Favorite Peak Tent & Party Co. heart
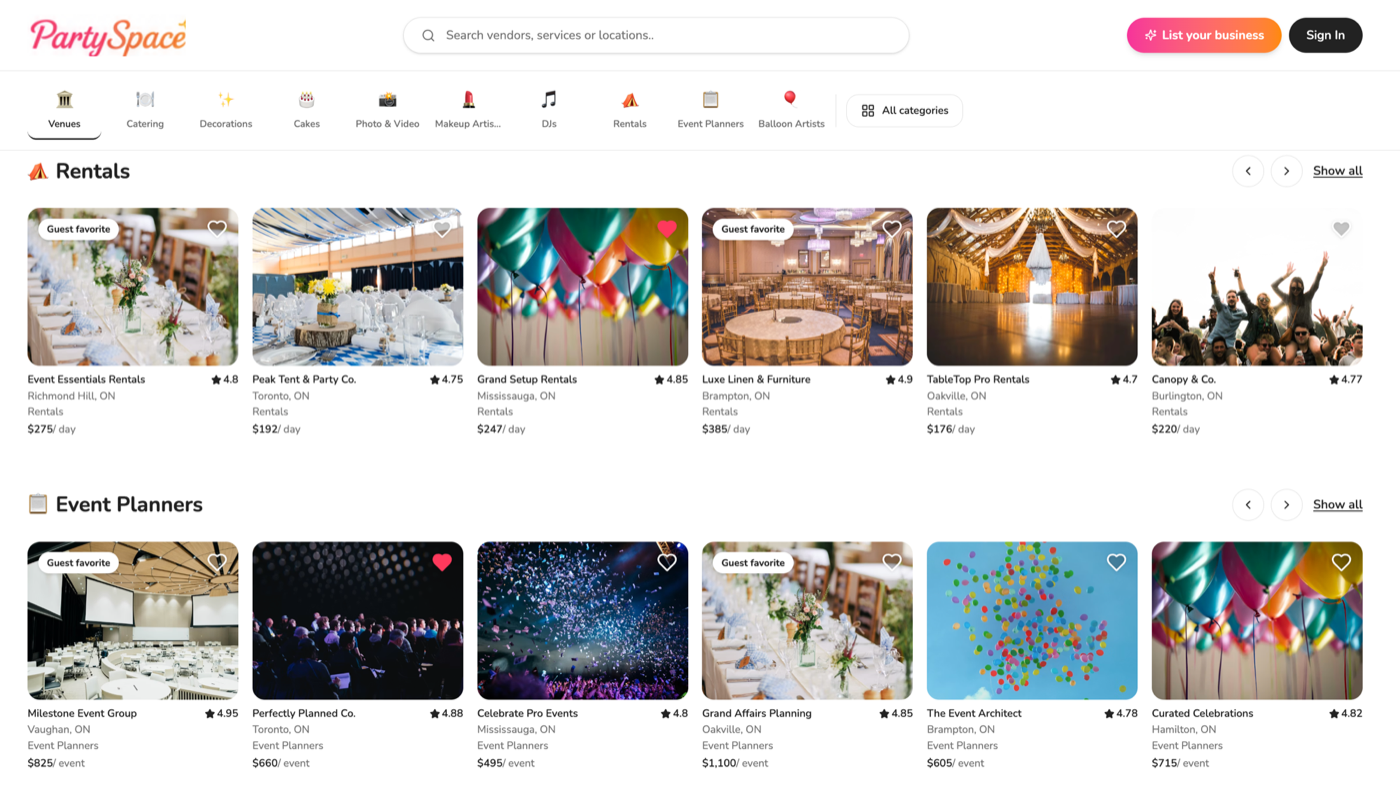Image resolution: width=1400 pixels, height=799 pixels. tap(442, 229)
